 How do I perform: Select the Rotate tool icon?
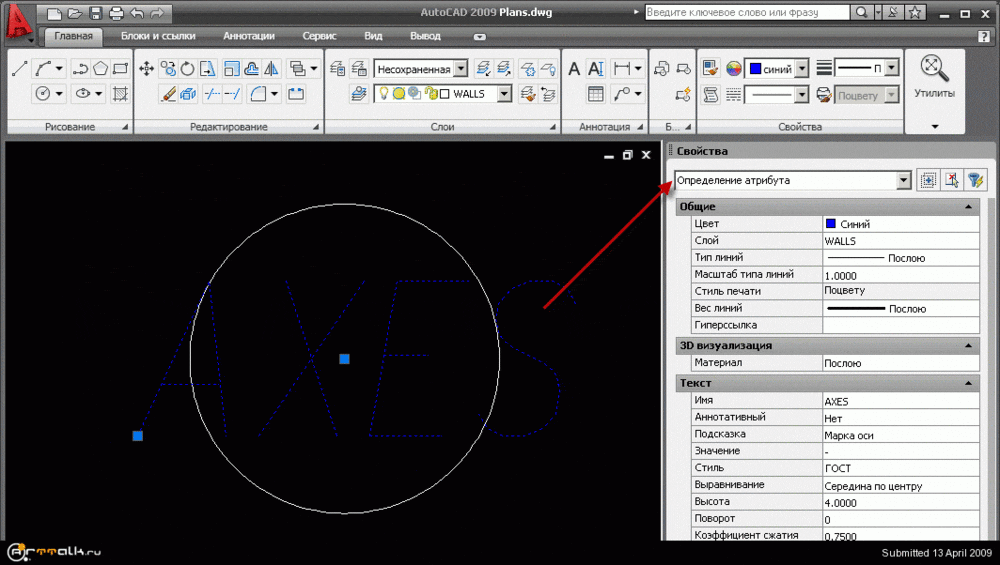pos(187,68)
